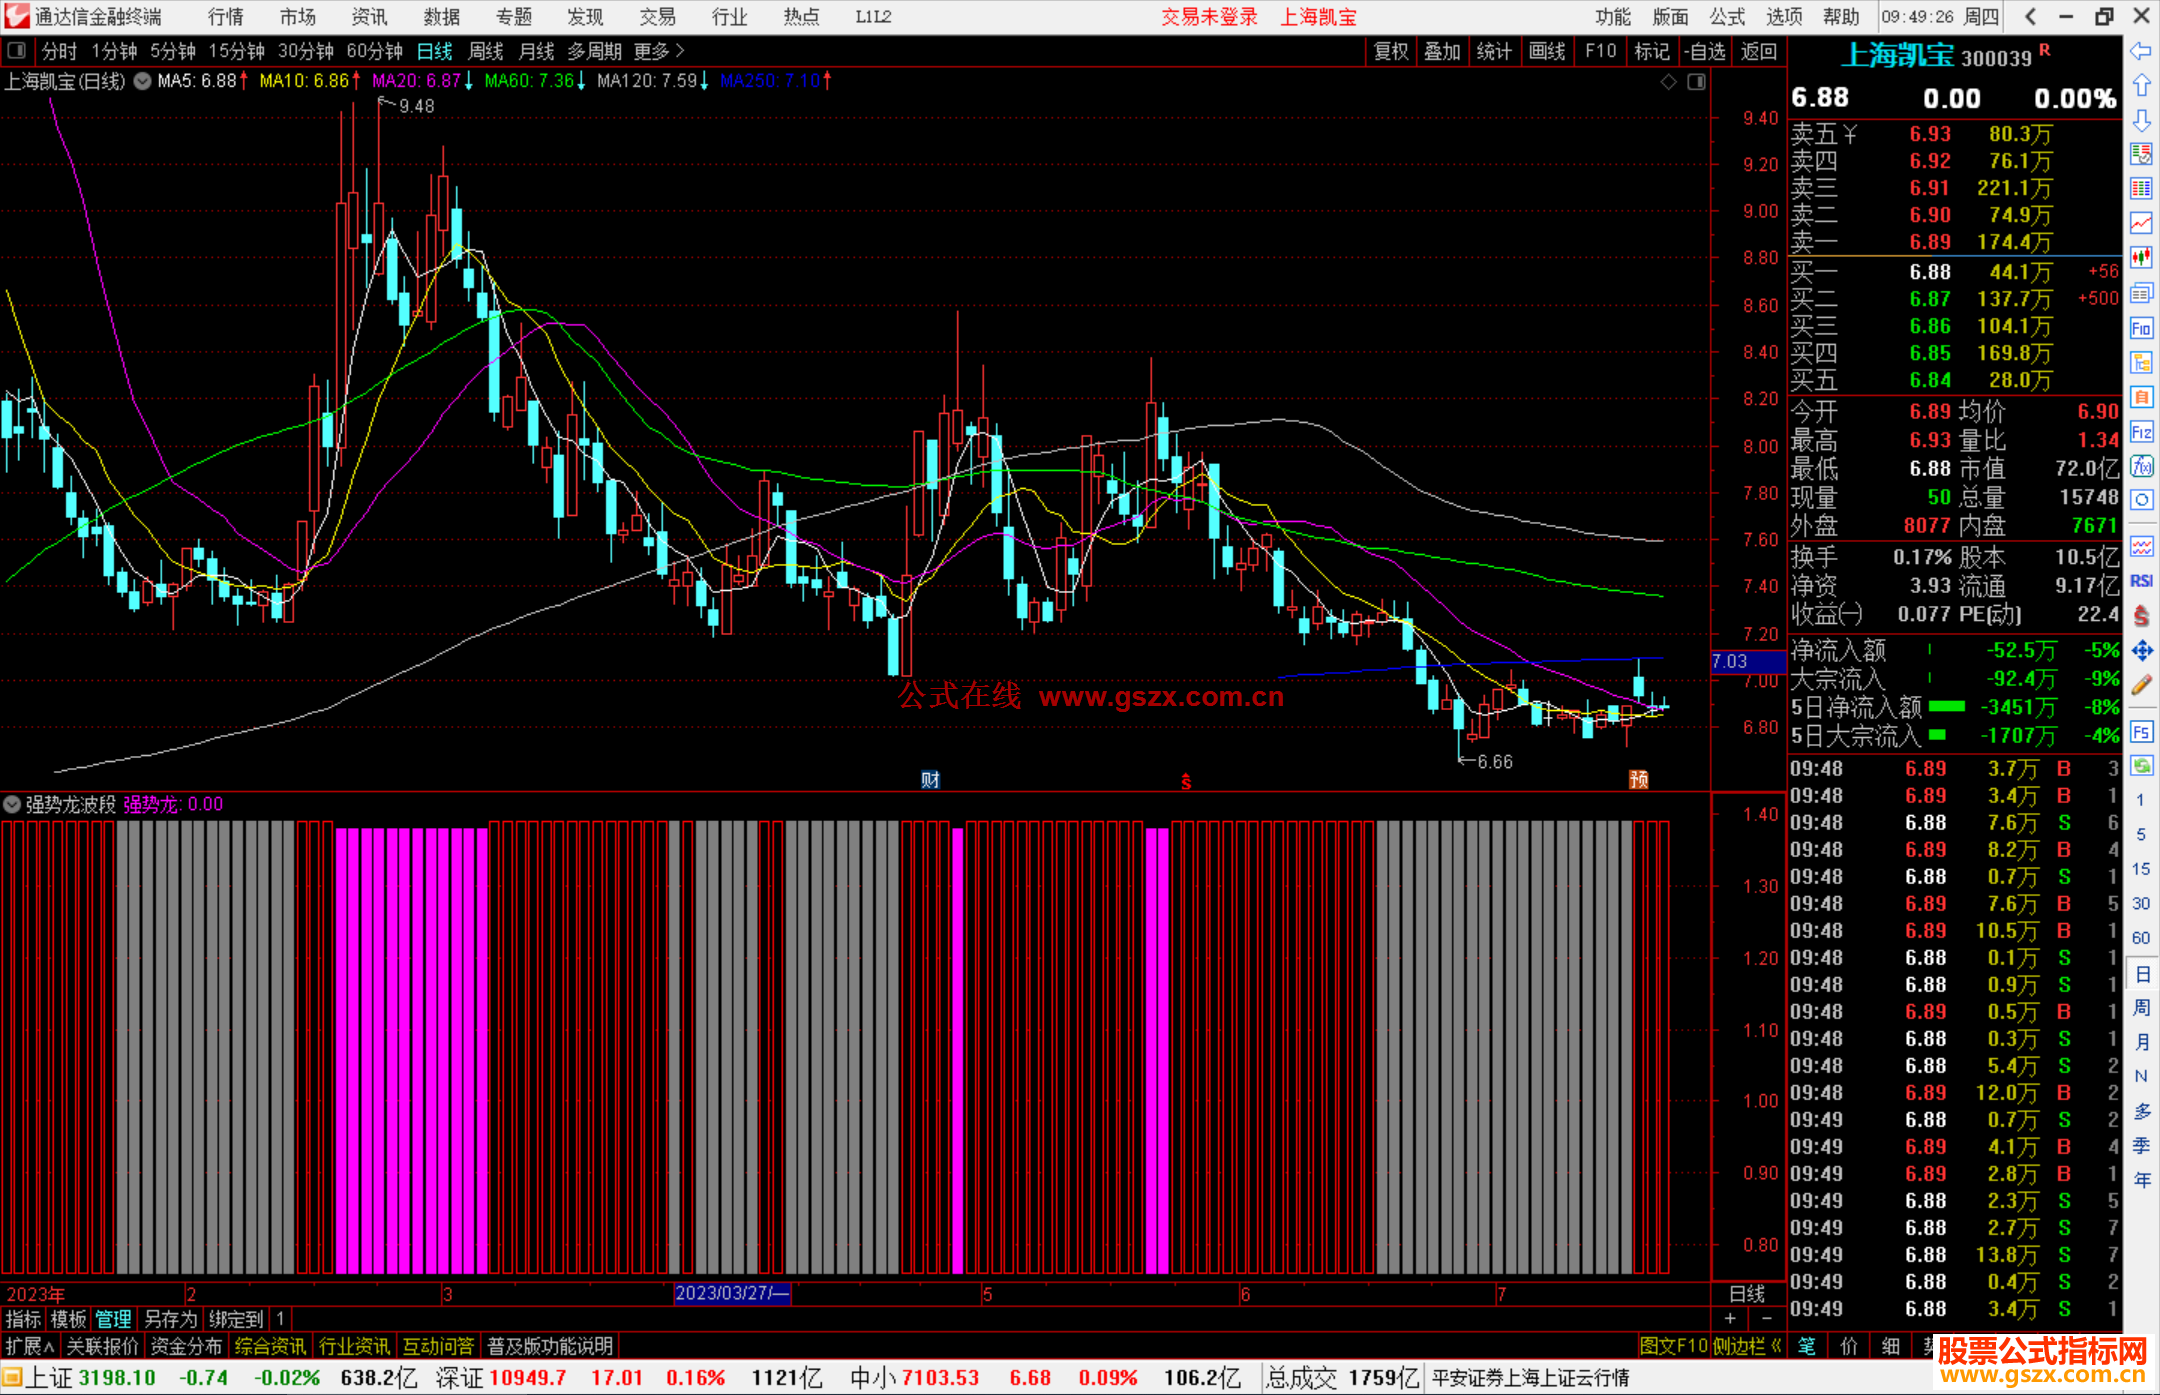
Task: Select the pencil drawing tool icon
Action: (2141, 686)
